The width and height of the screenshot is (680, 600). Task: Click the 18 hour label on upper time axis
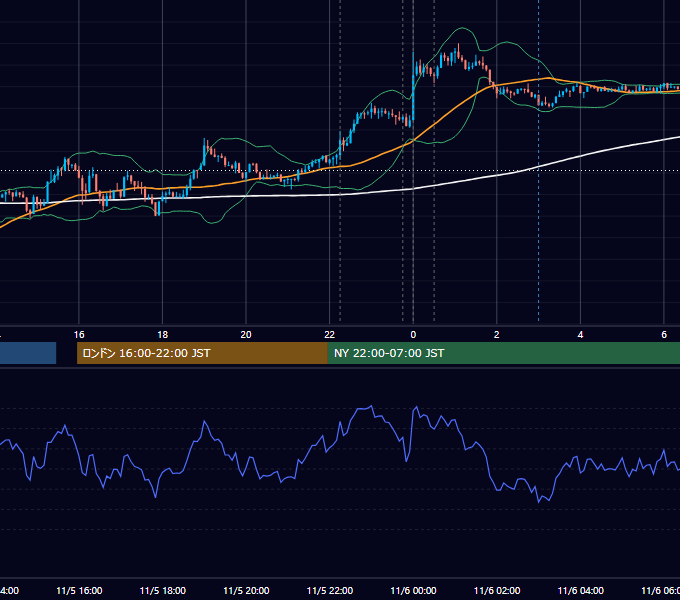coord(162,335)
